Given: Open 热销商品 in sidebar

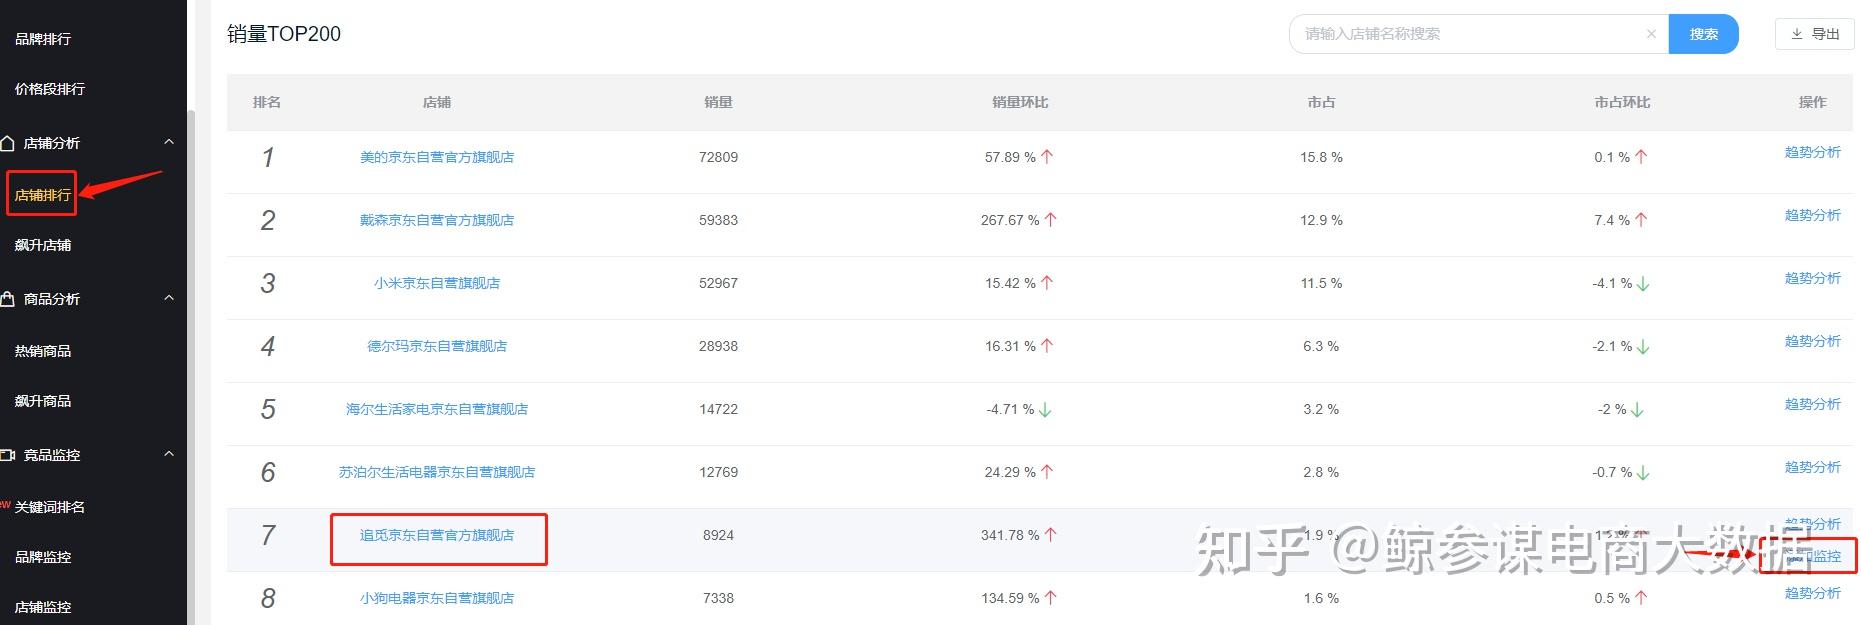Looking at the screenshot, I should tap(43, 351).
